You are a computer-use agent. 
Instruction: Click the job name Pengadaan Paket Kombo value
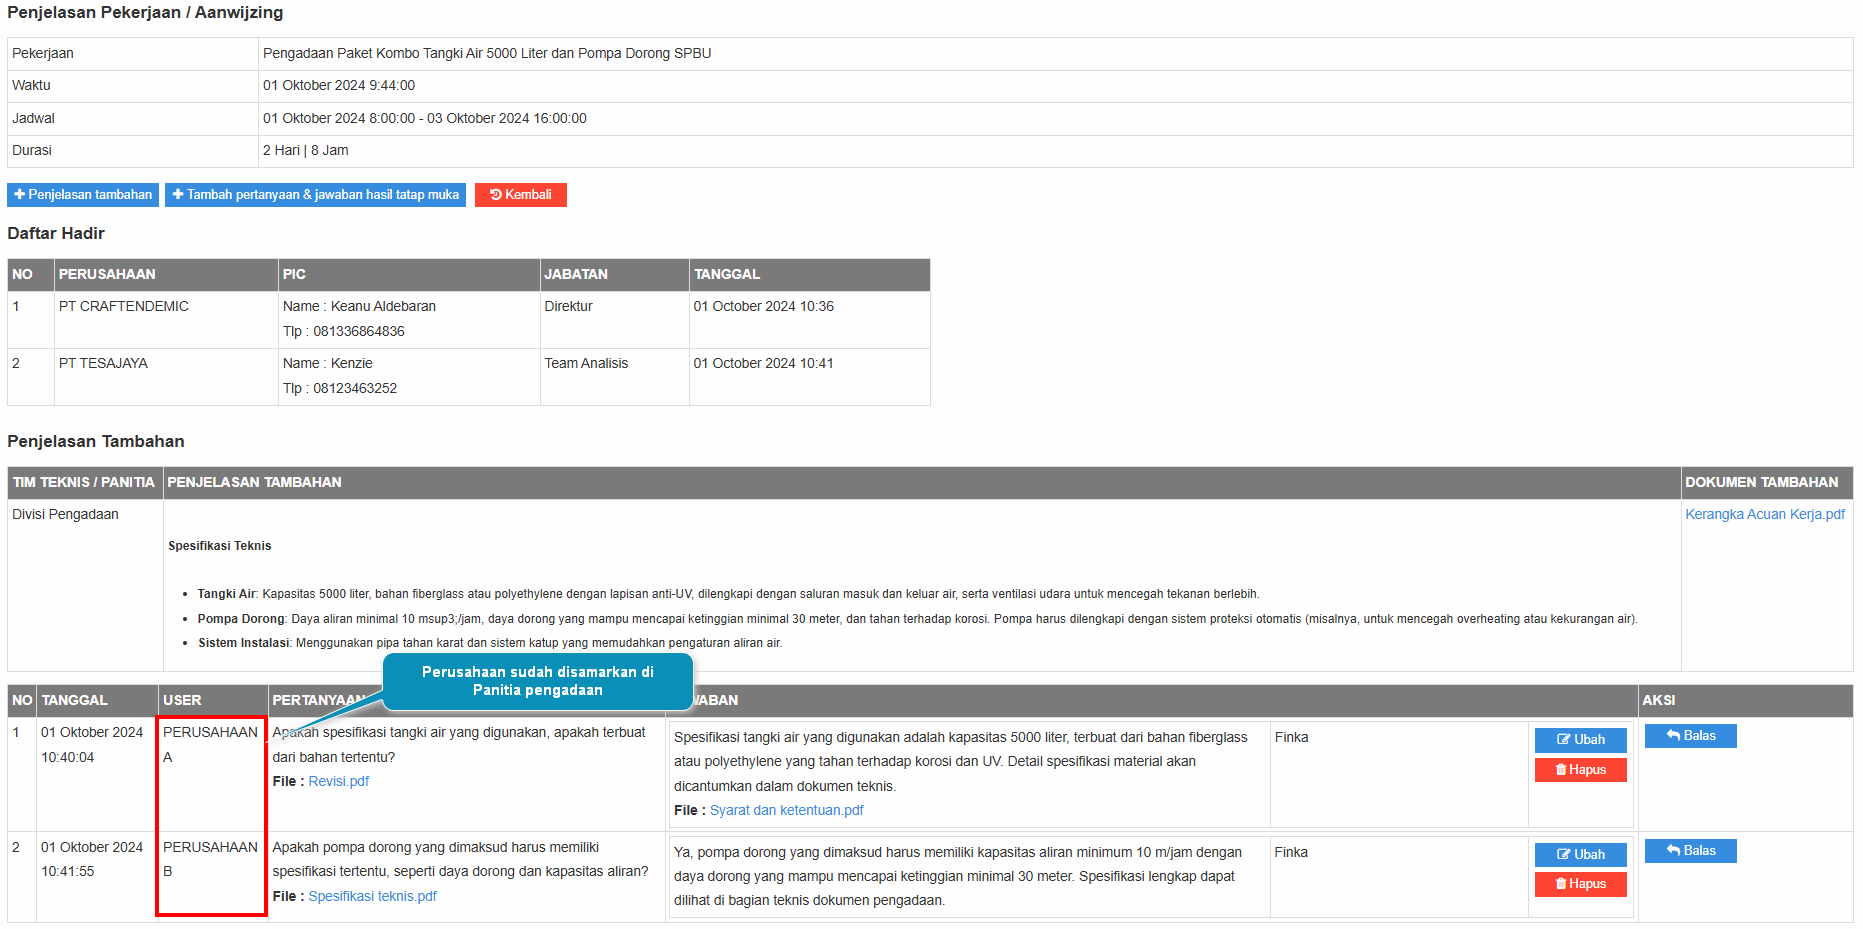[x=487, y=53]
